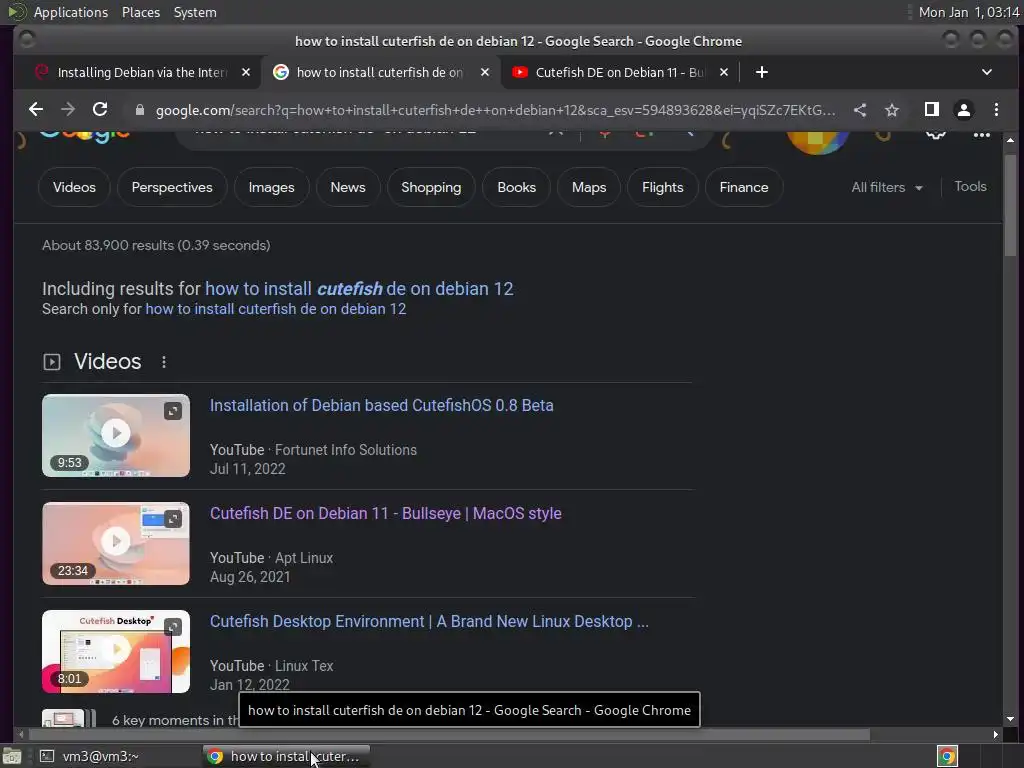1024x768 pixels.
Task: Open the Applications menu
Action: (71, 12)
